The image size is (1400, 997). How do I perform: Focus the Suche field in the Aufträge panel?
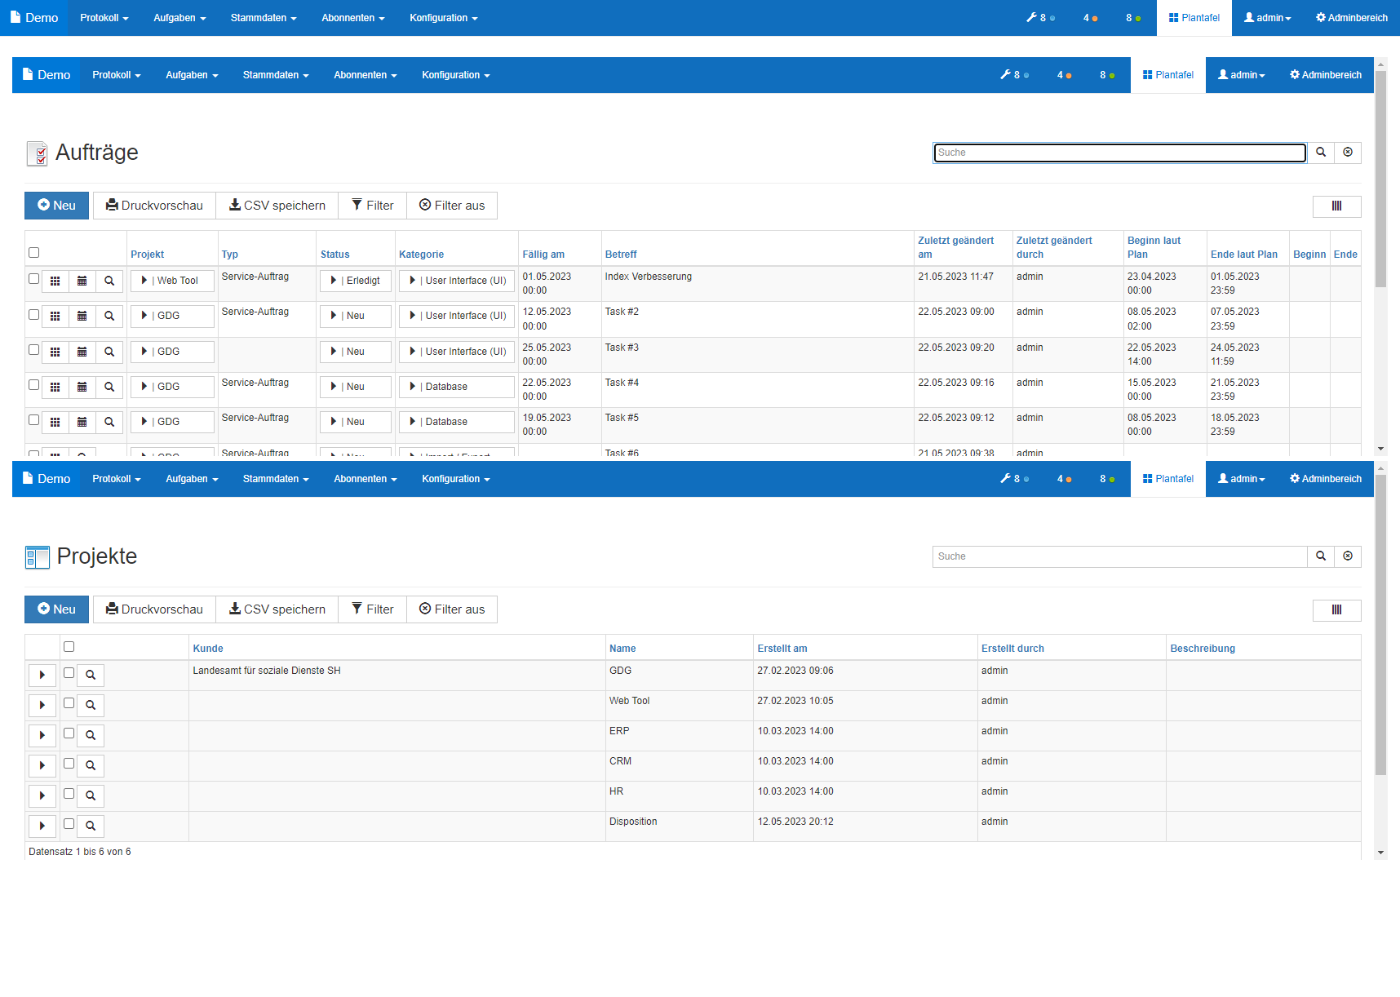tap(1120, 152)
